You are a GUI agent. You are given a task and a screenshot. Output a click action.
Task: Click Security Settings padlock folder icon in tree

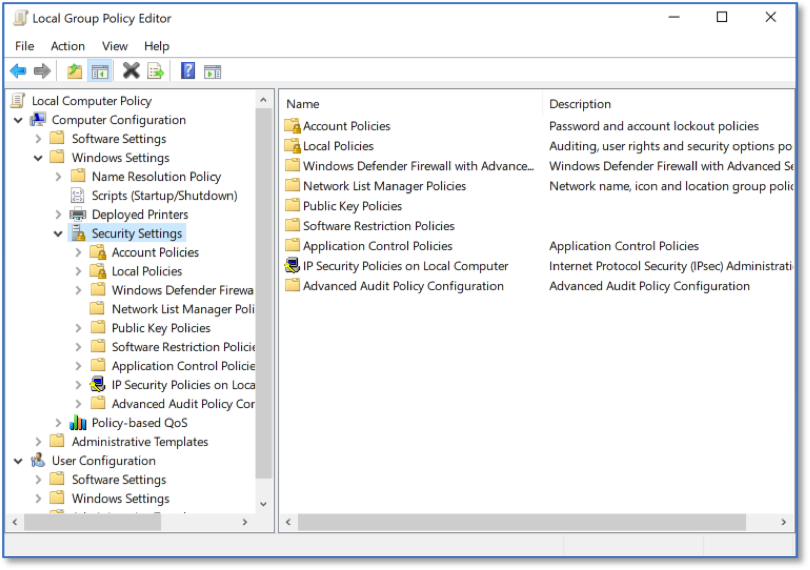click(79, 233)
